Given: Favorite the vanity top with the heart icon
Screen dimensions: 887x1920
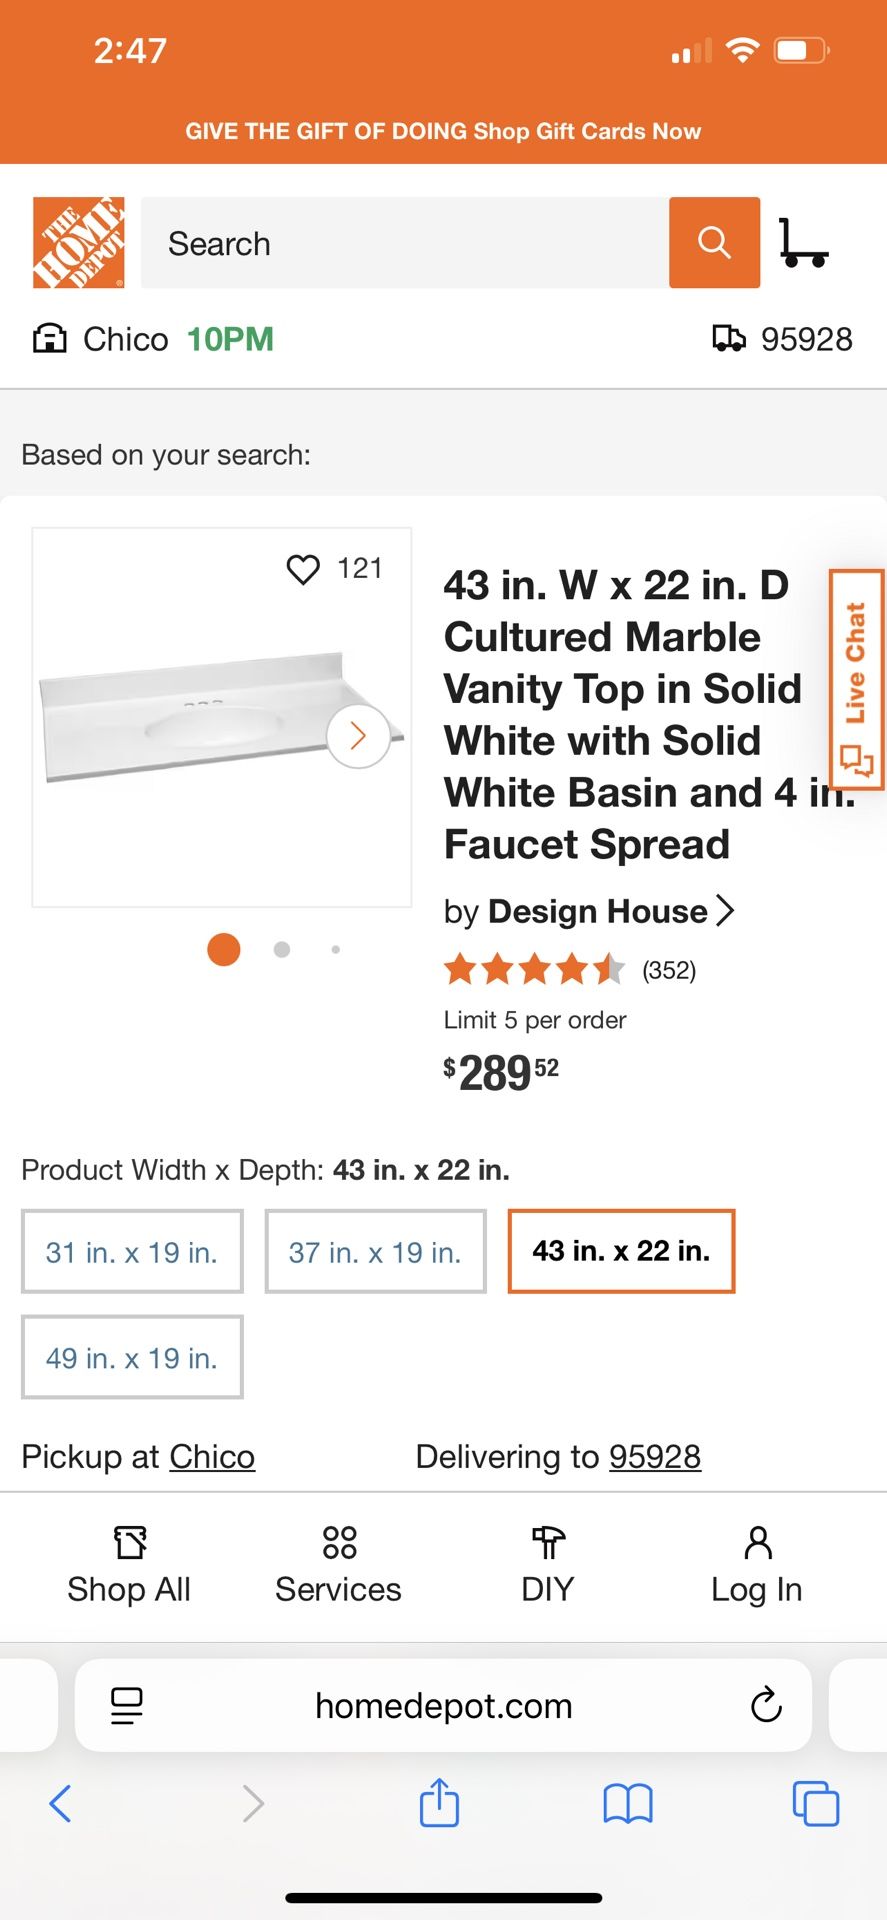Looking at the screenshot, I should click(304, 568).
